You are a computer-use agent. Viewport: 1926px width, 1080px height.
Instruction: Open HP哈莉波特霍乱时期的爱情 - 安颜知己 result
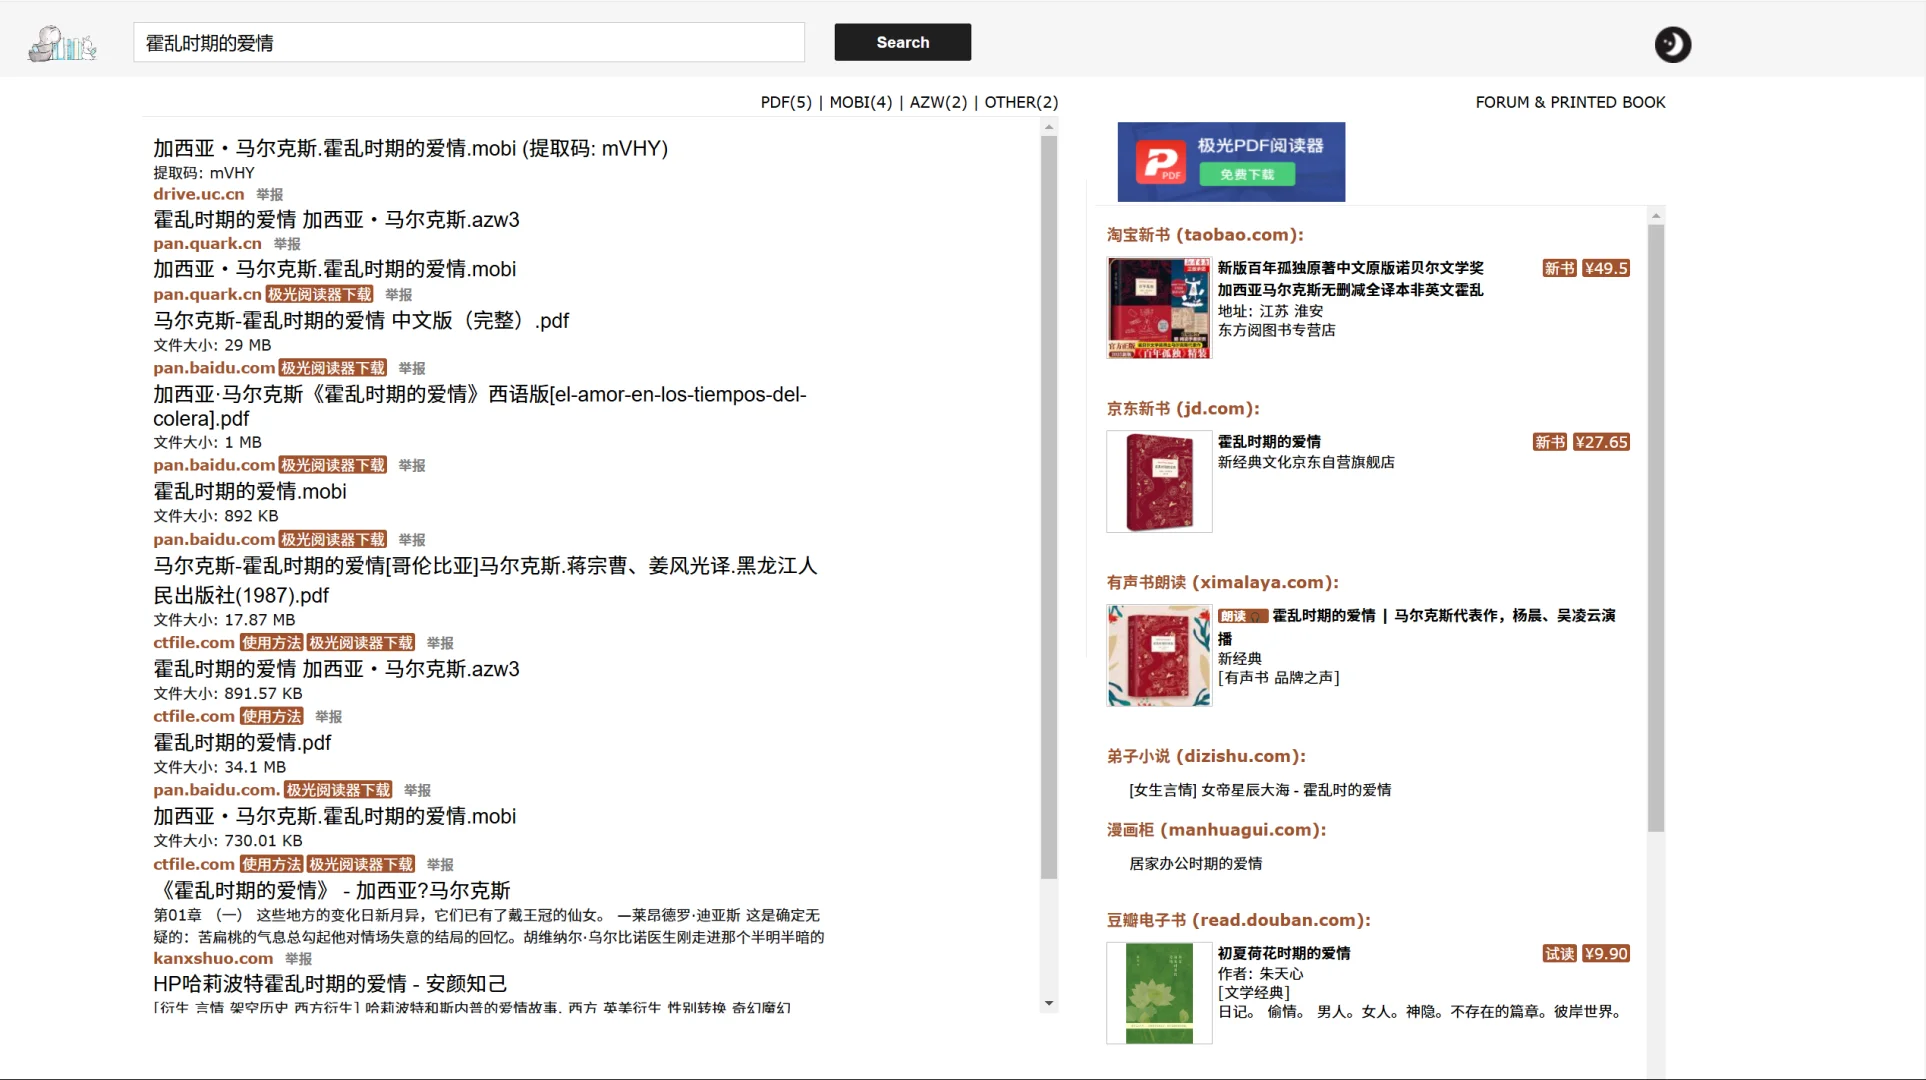[330, 983]
